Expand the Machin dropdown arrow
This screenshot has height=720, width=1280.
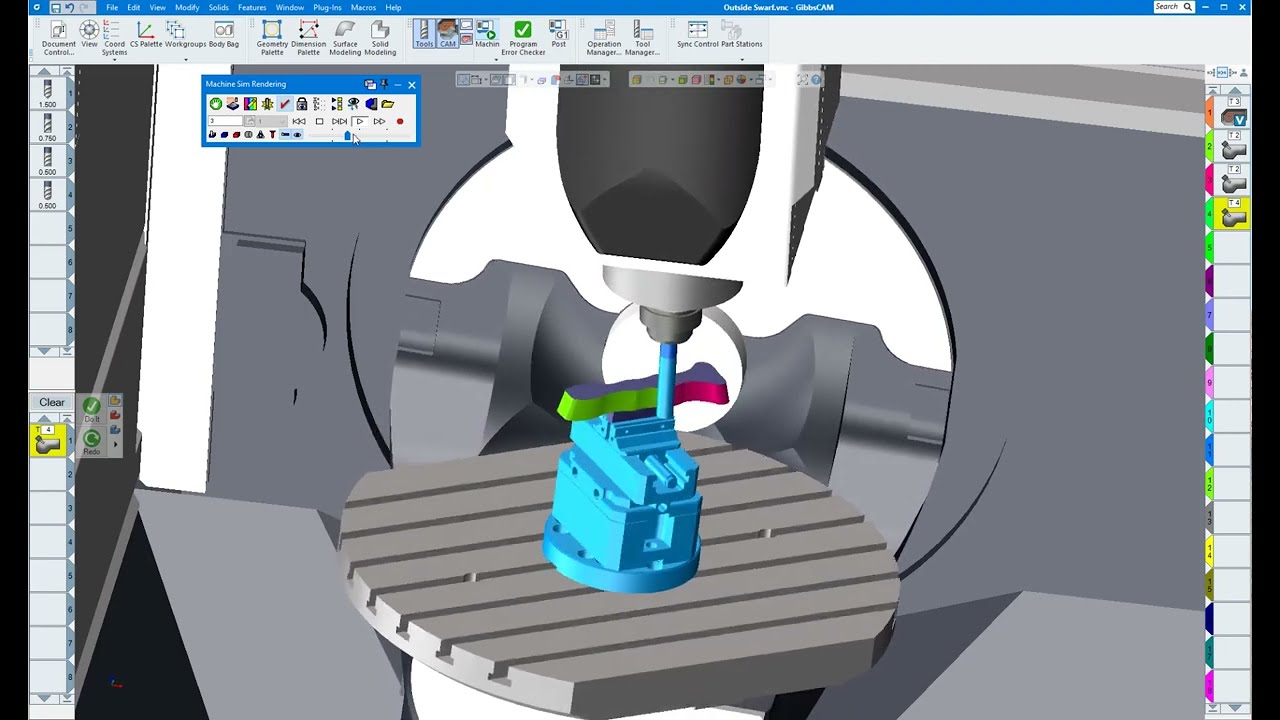pyautogui.click(x=496, y=60)
